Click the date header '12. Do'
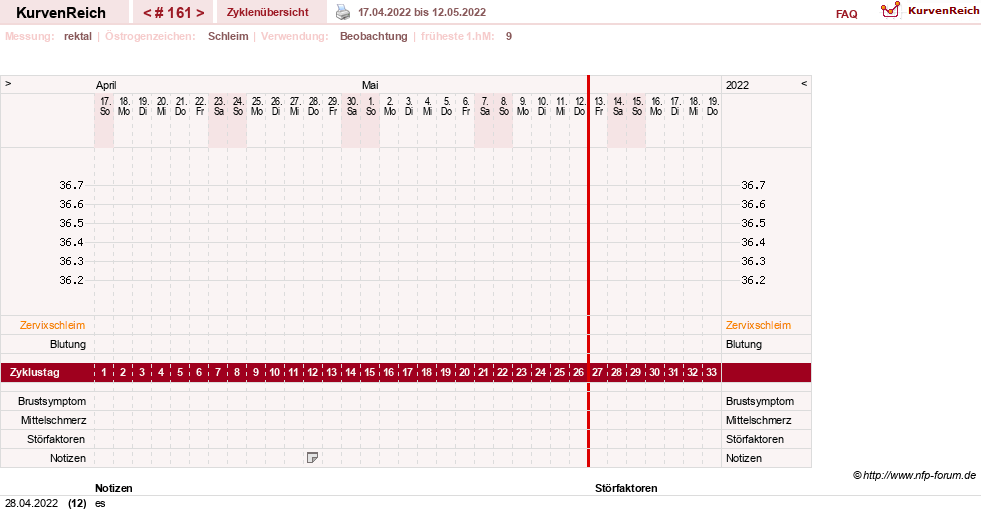This screenshot has height=527, width=981. click(579, 106)
